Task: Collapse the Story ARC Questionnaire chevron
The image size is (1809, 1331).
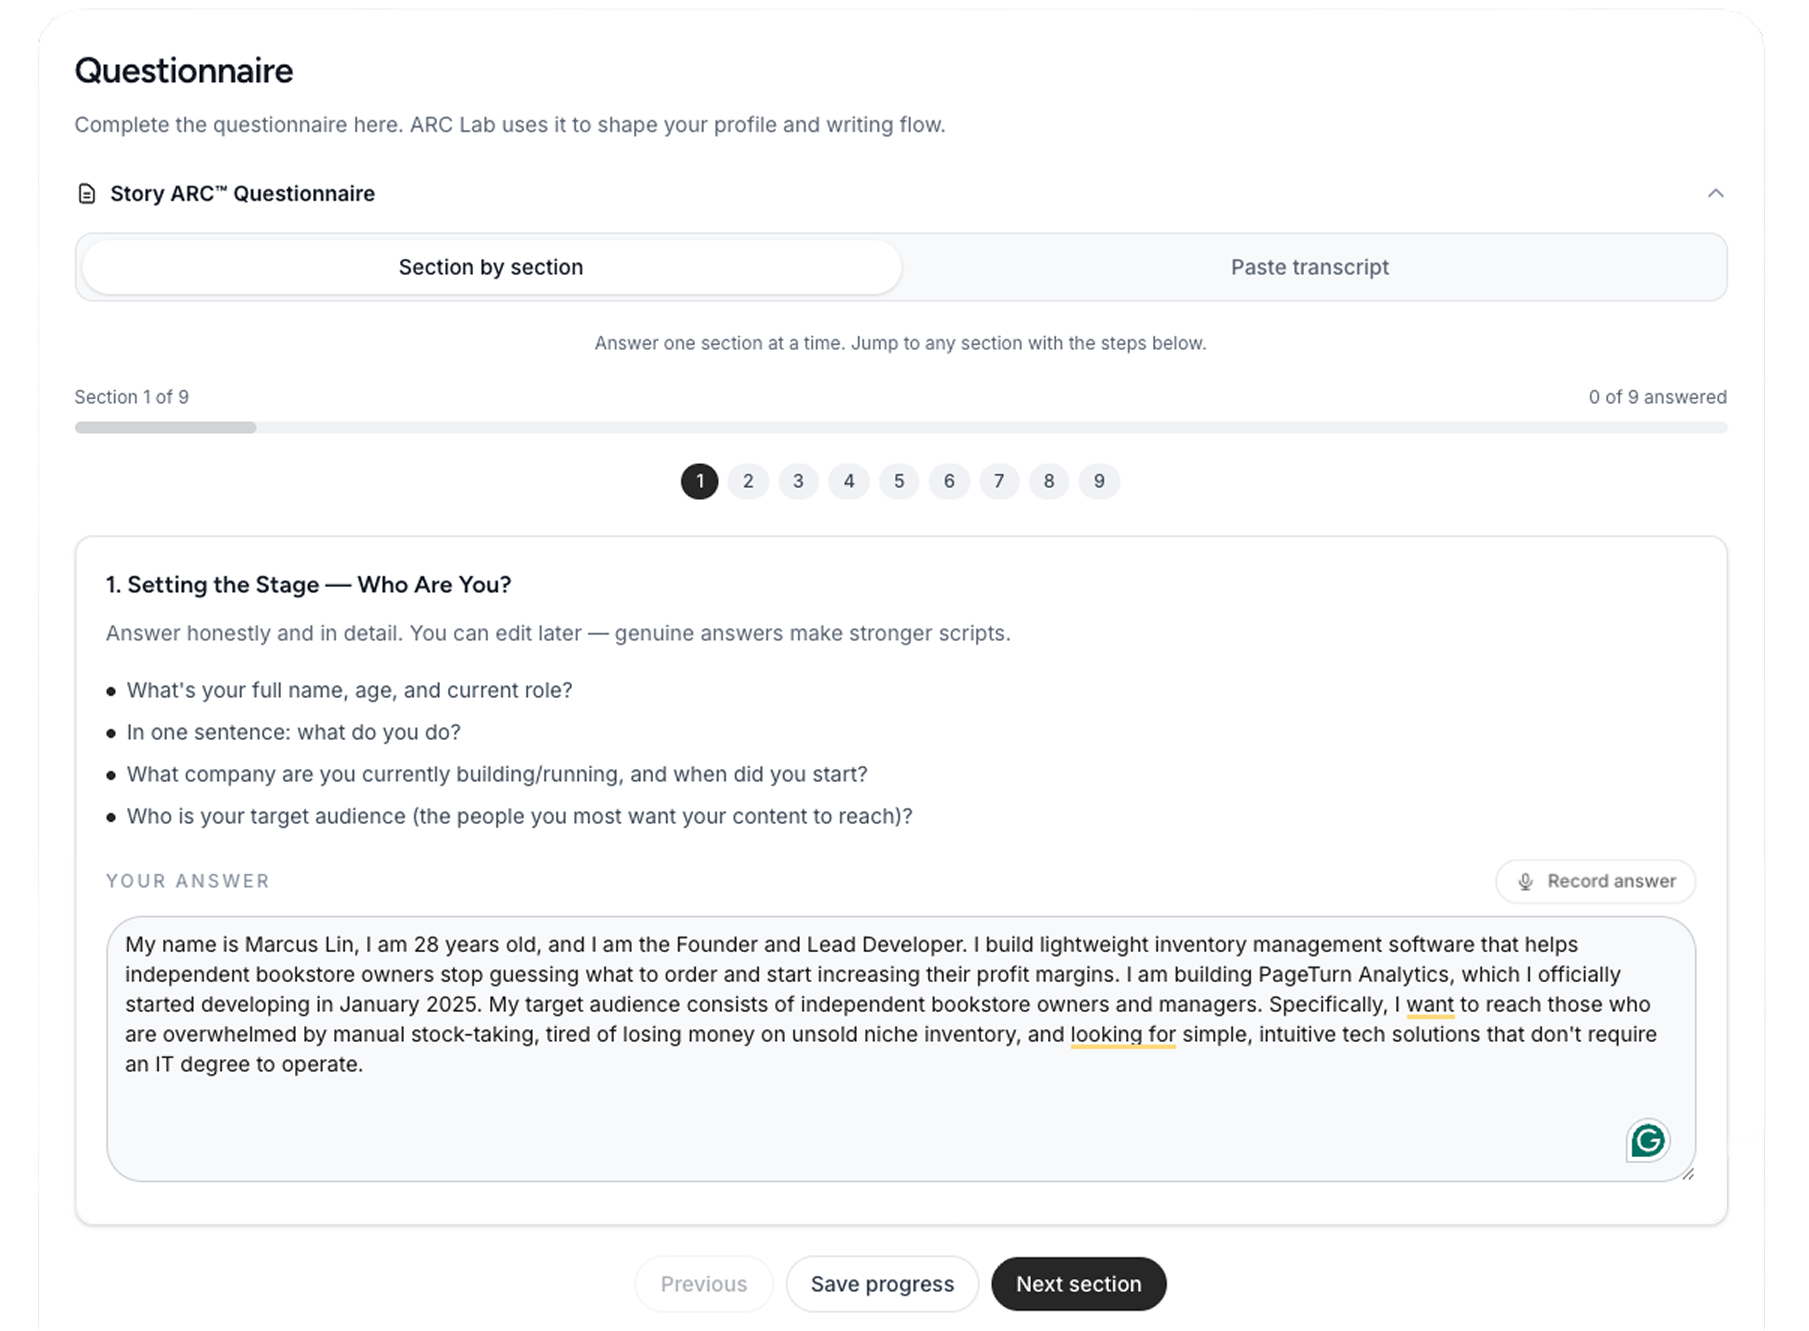Action: (x=1715, y=193)
